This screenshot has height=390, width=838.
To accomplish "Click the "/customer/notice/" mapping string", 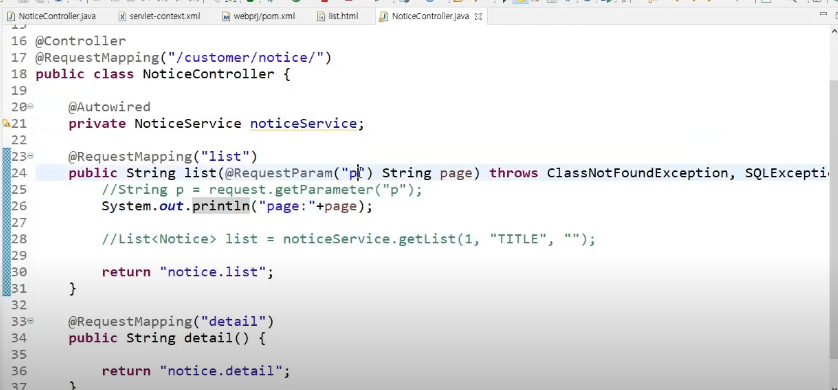I will click(x=245, y=58).
